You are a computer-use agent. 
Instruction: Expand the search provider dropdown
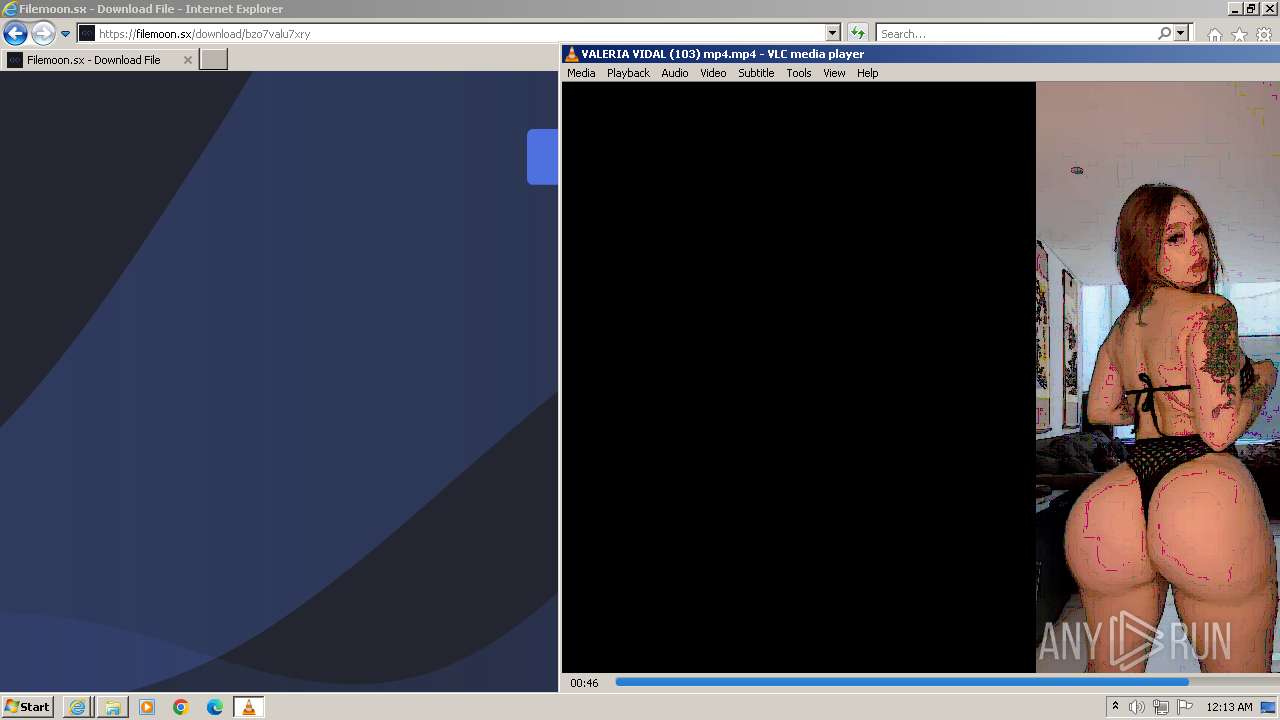click(x=1180, y=33)
